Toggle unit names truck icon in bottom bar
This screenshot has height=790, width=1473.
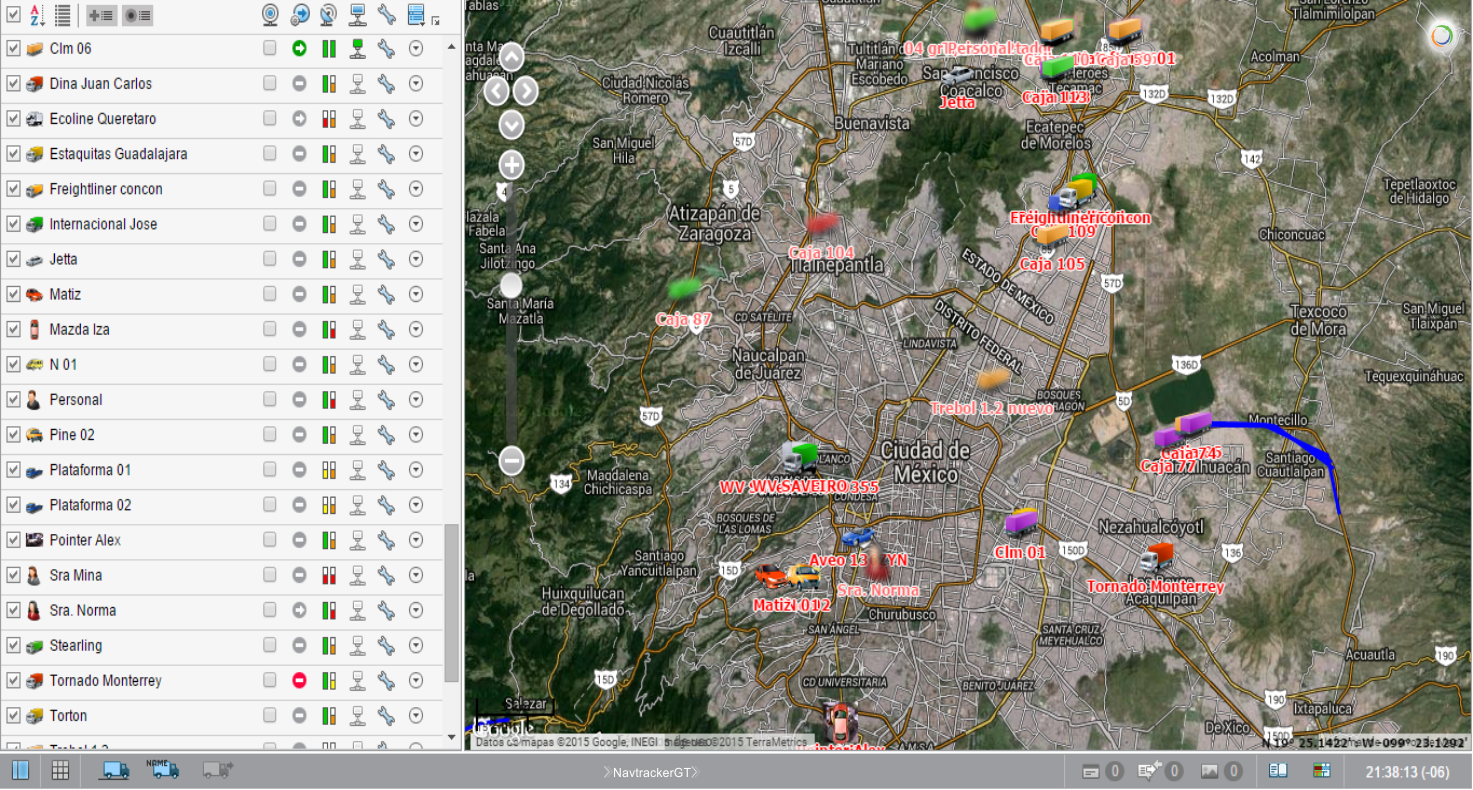click(162, 769)
